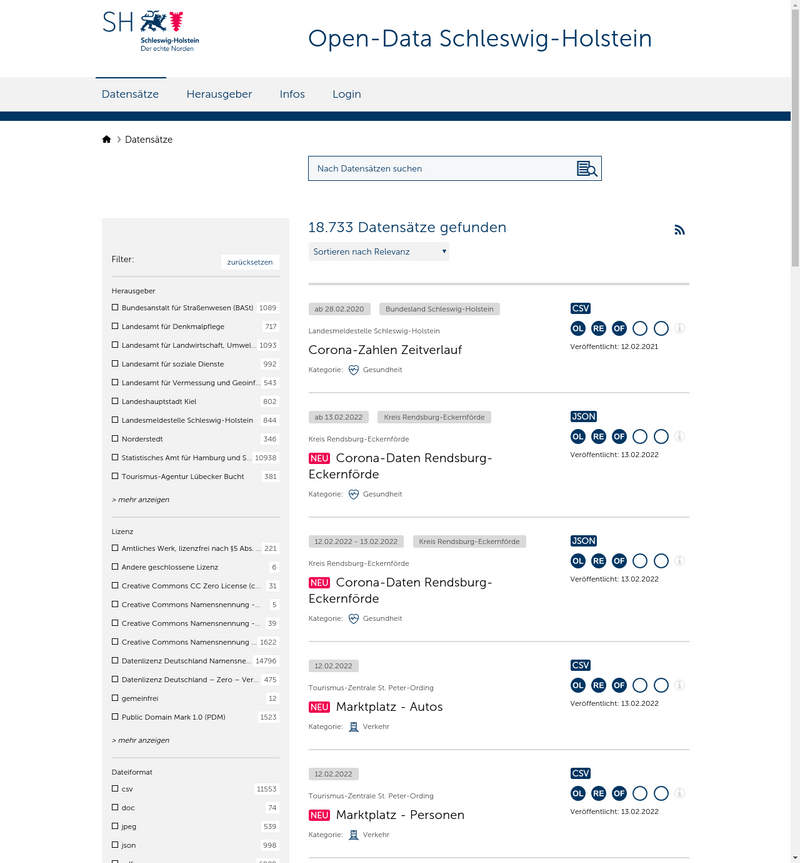Check Andere geschlossene Lizenz filter
Image resolution: width=800 pixels, height=863 pixels.
(115, 567)
